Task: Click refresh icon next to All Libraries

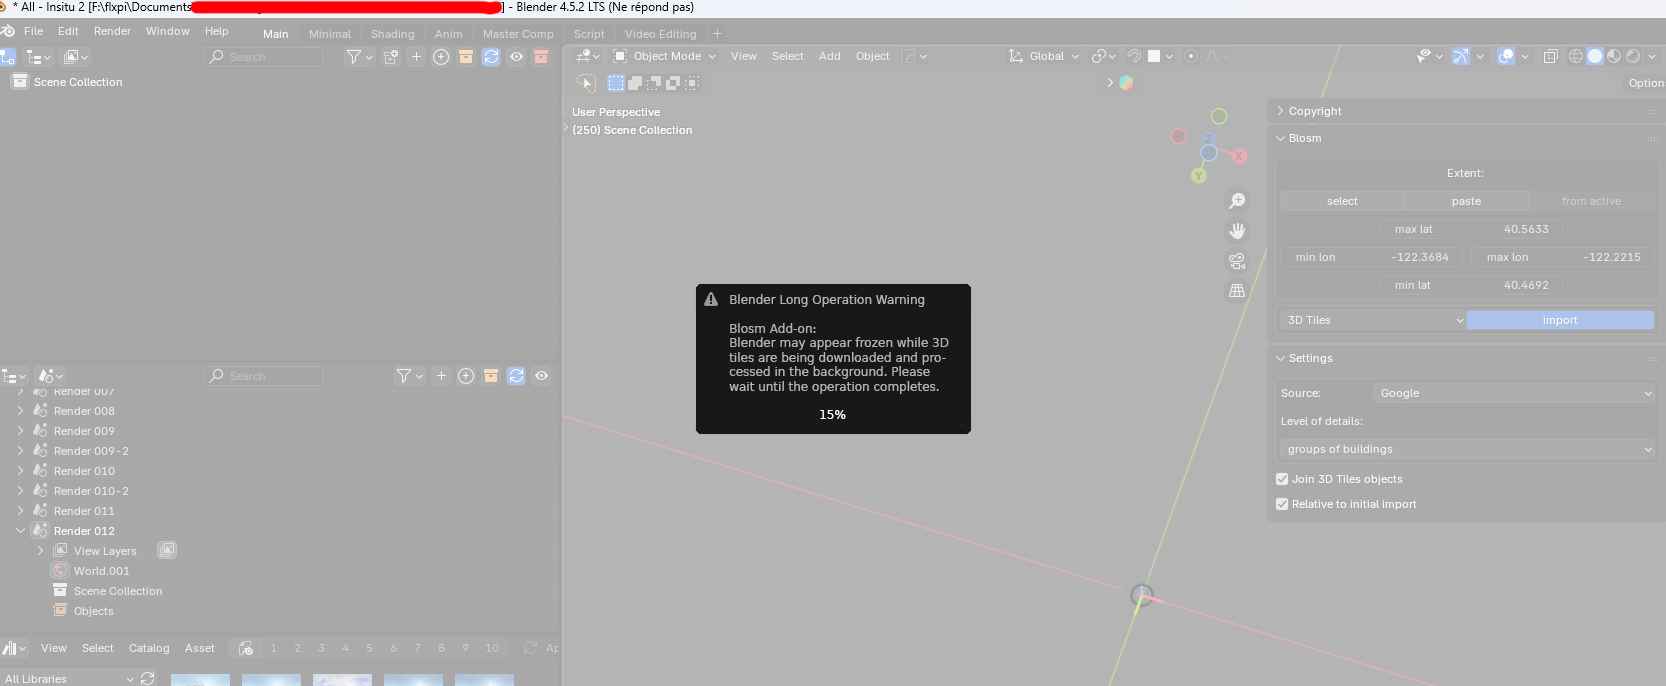Action: (148, 678)
